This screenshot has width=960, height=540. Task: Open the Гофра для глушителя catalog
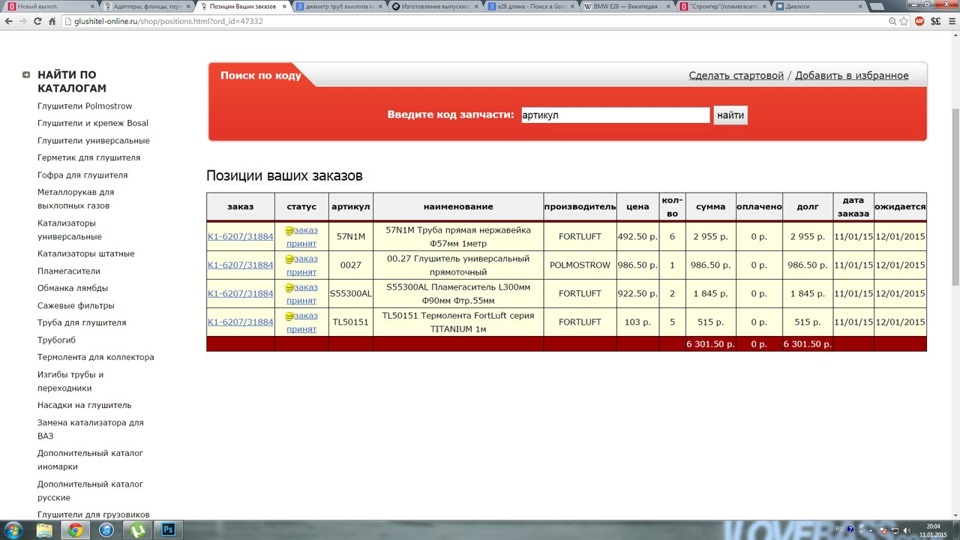(x=82, y=174)
